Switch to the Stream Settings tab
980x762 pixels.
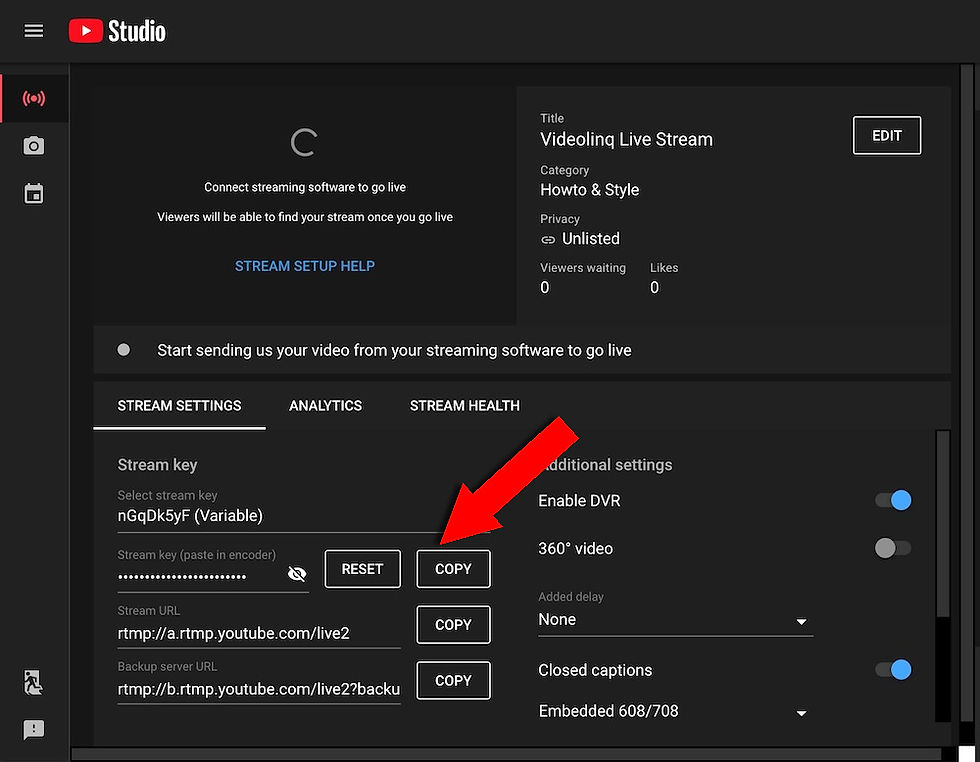[x=179, y=406]
